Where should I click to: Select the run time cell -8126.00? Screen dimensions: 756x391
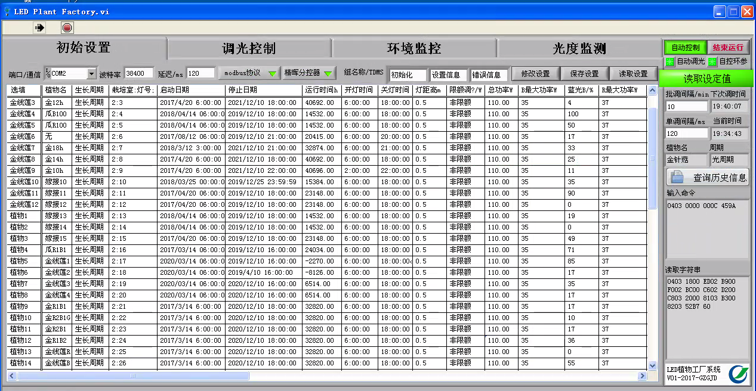pyautogui.click(x=322, y=272)
